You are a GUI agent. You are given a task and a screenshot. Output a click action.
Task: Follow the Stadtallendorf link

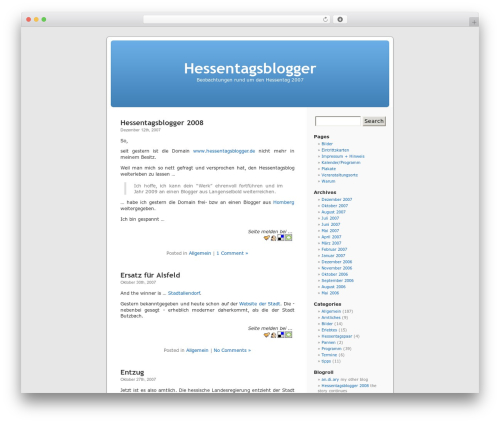click(184, 293)
